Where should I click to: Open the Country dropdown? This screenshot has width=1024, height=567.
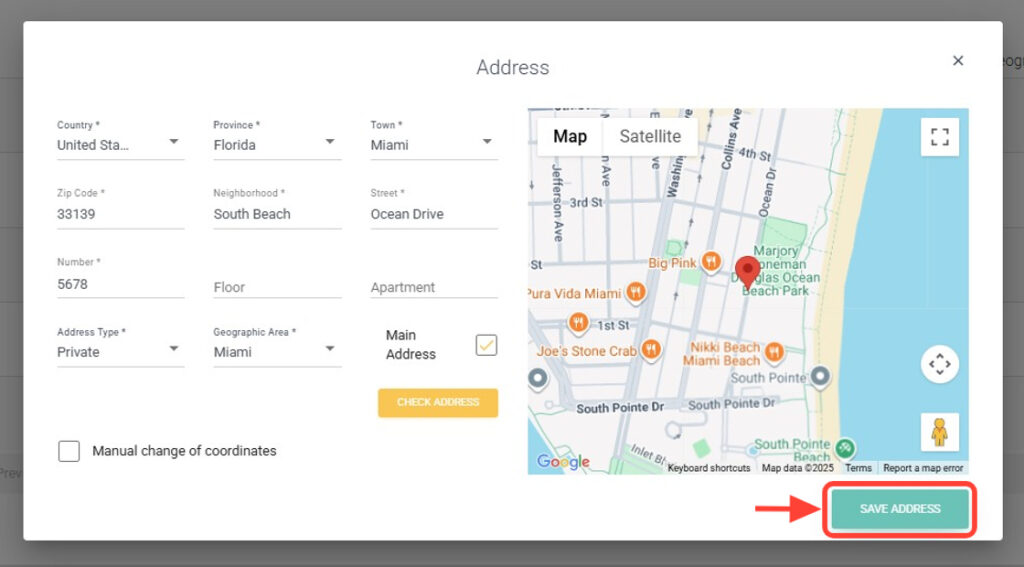[x=120, y=144]
